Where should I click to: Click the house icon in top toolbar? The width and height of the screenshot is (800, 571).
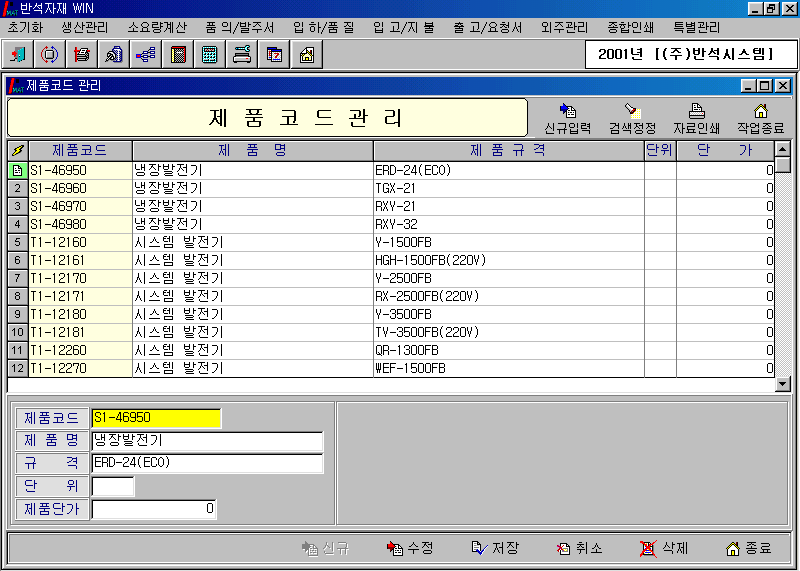tap(306, 54)
